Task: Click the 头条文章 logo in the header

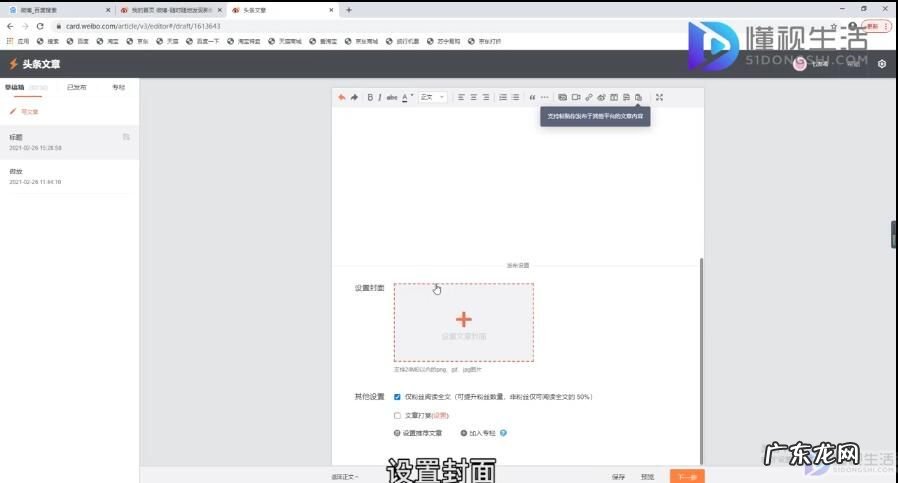Action: pyautogui.click(x=34, y=64)
